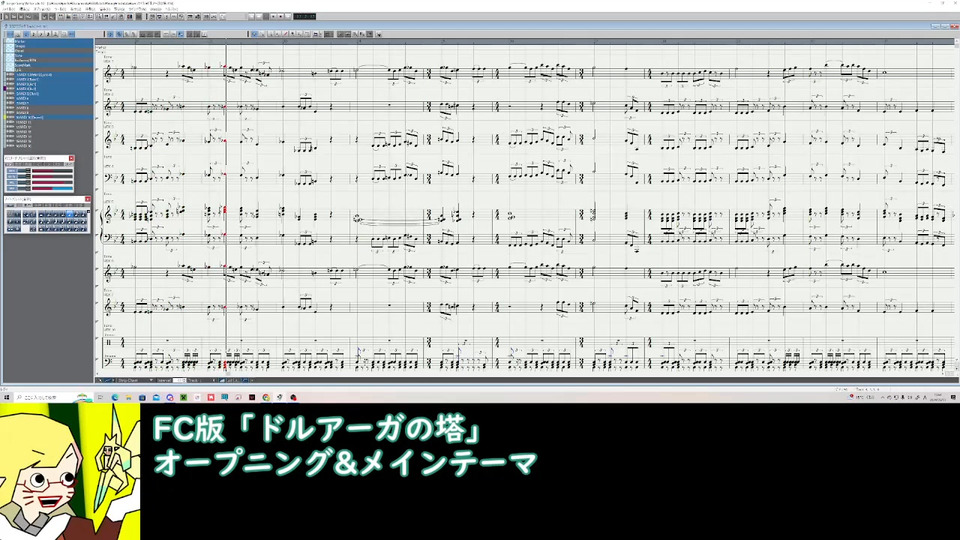Close the upper small floating panel
Viewport: 960px width, 540px height.
pyautogui.click(x=72, y=158)
